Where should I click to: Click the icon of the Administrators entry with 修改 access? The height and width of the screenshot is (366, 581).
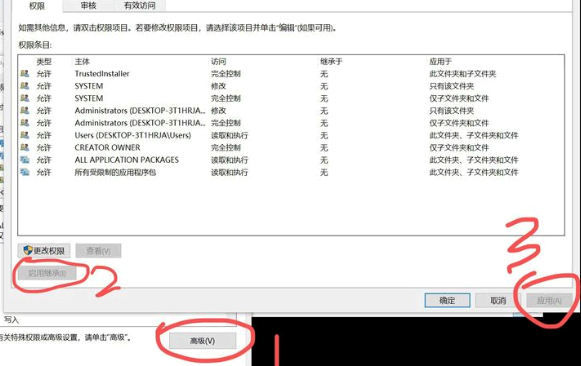(x=25, y=110)
